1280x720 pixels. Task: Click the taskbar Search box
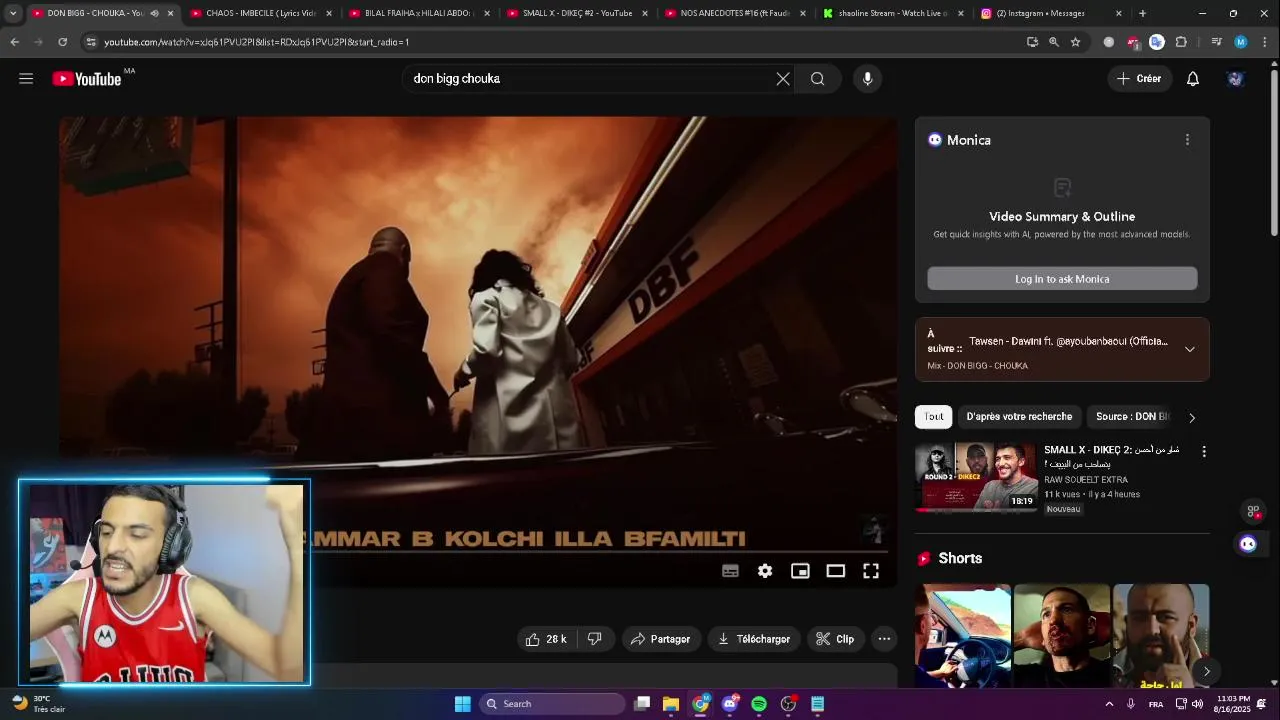pyautogui.click(x=552, y=704)
